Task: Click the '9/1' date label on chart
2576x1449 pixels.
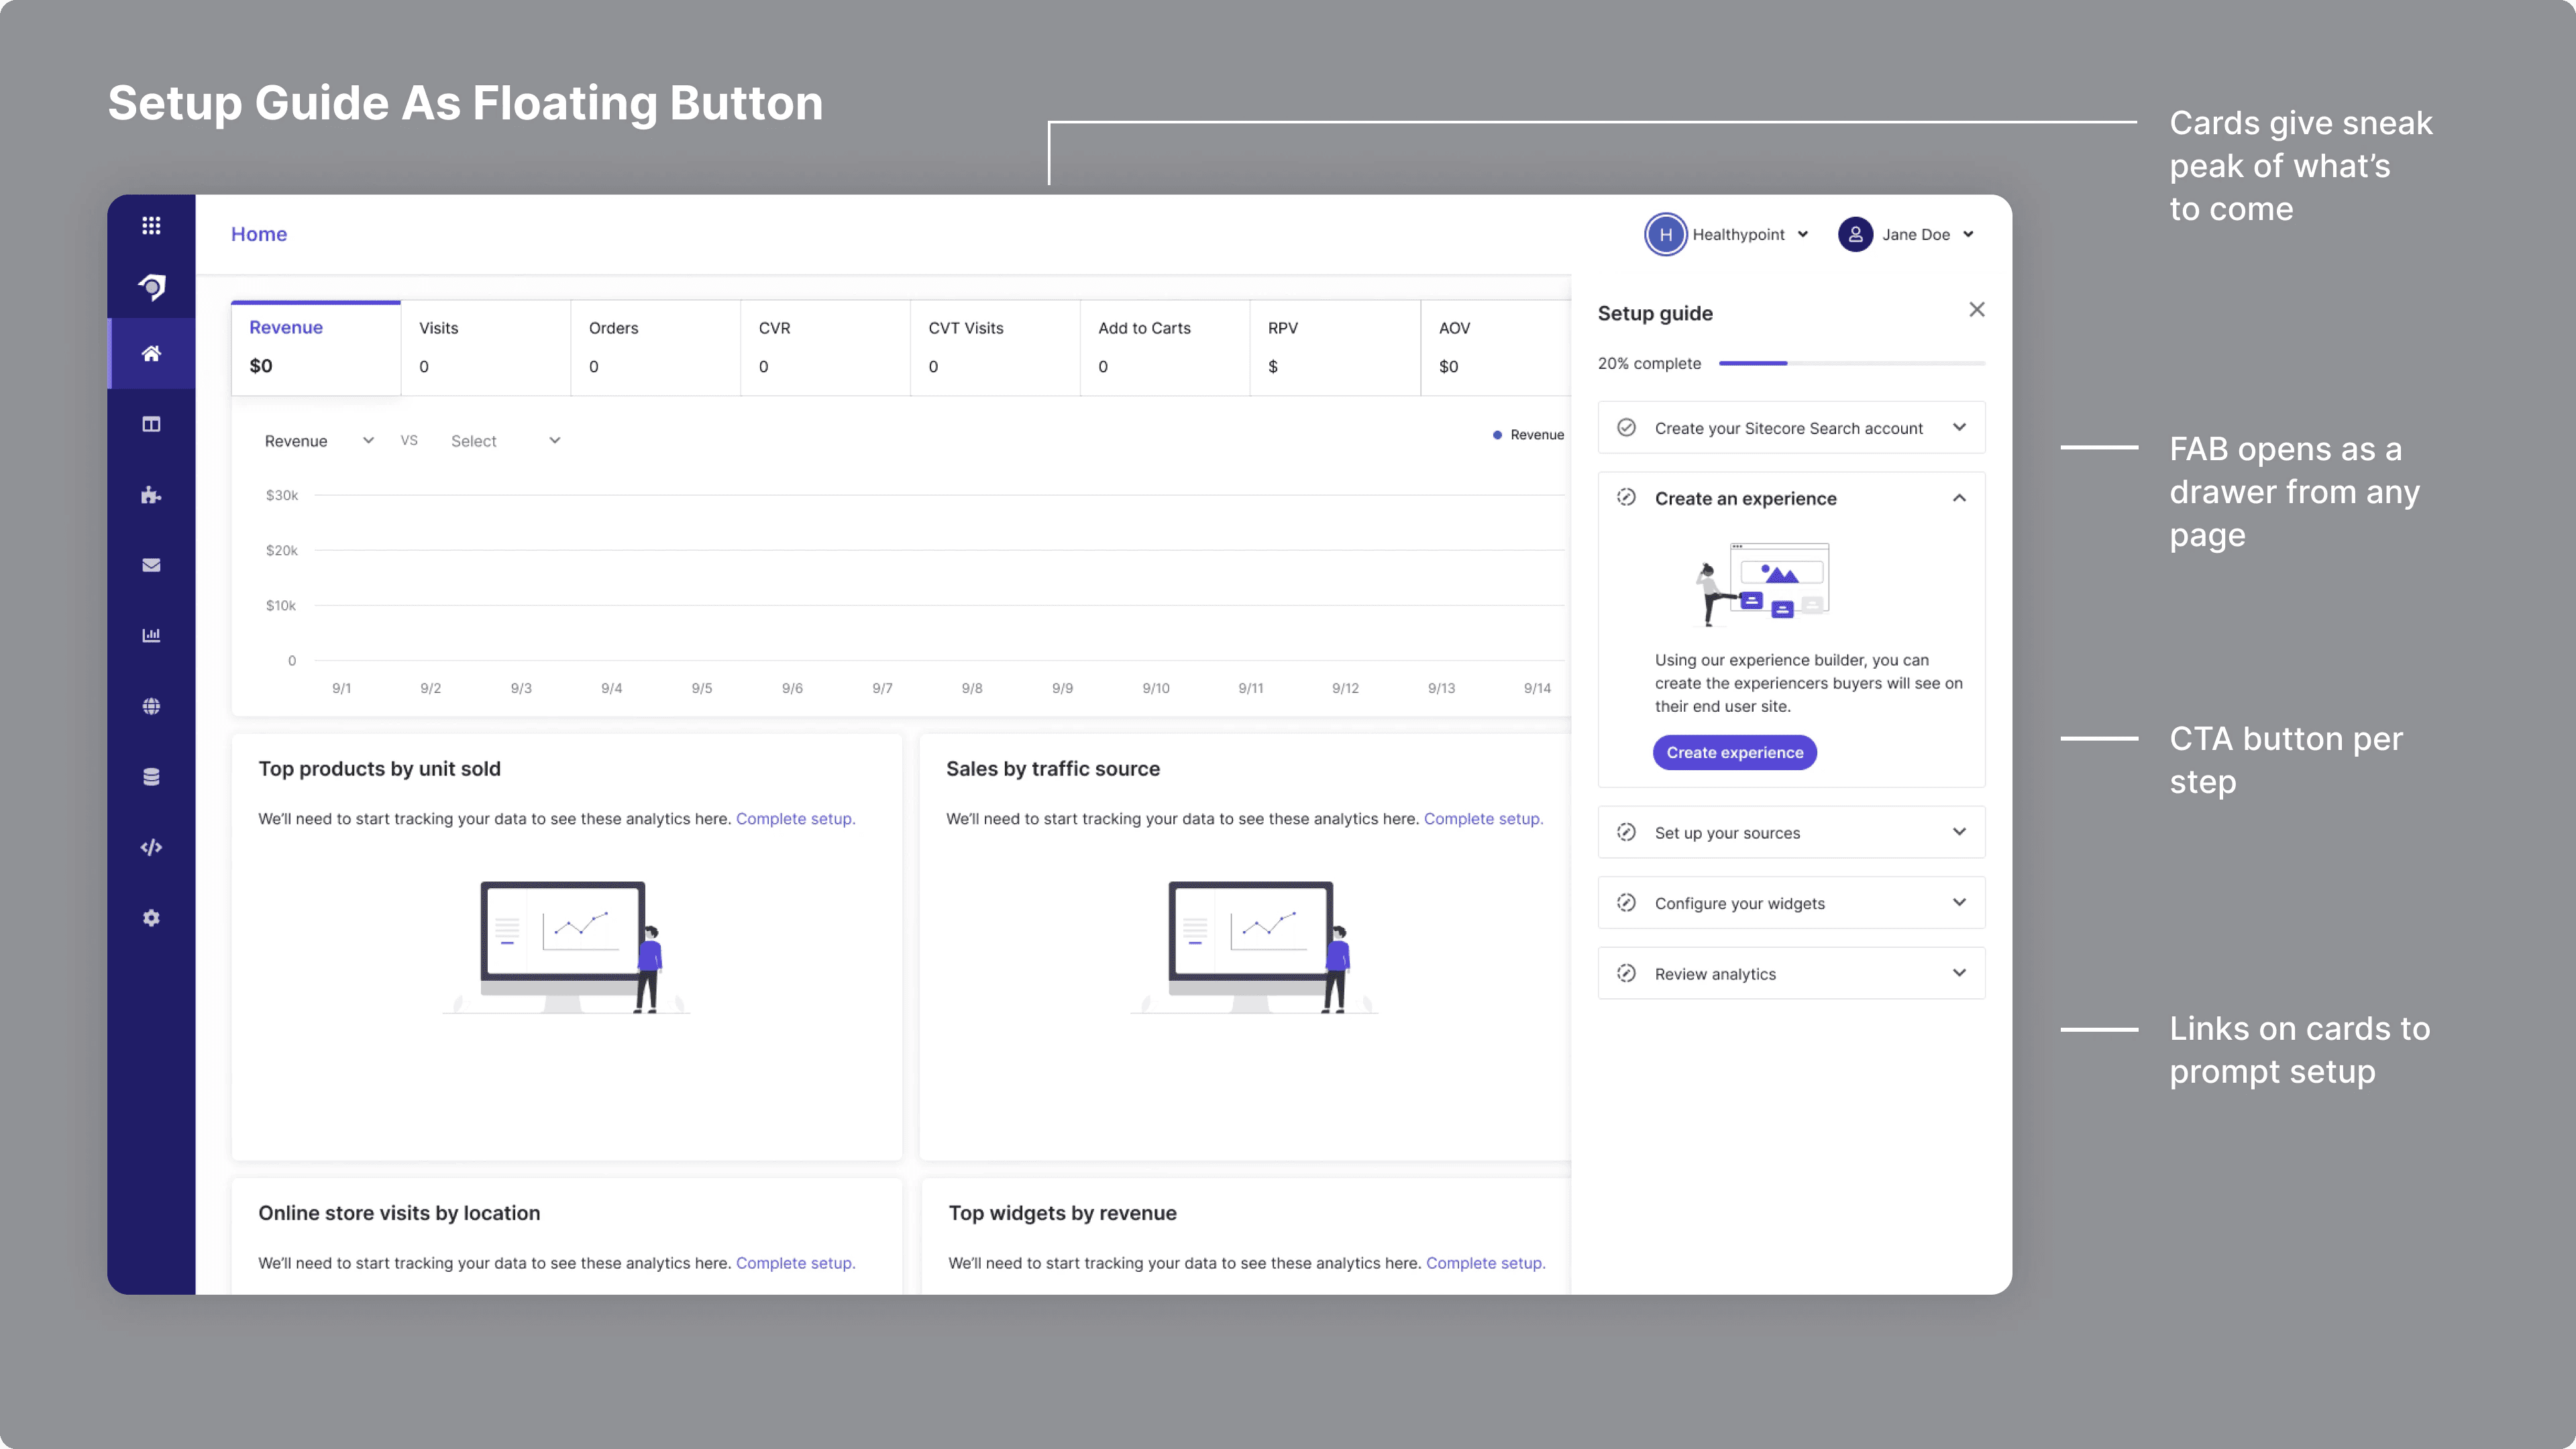Action: point(341,688)
